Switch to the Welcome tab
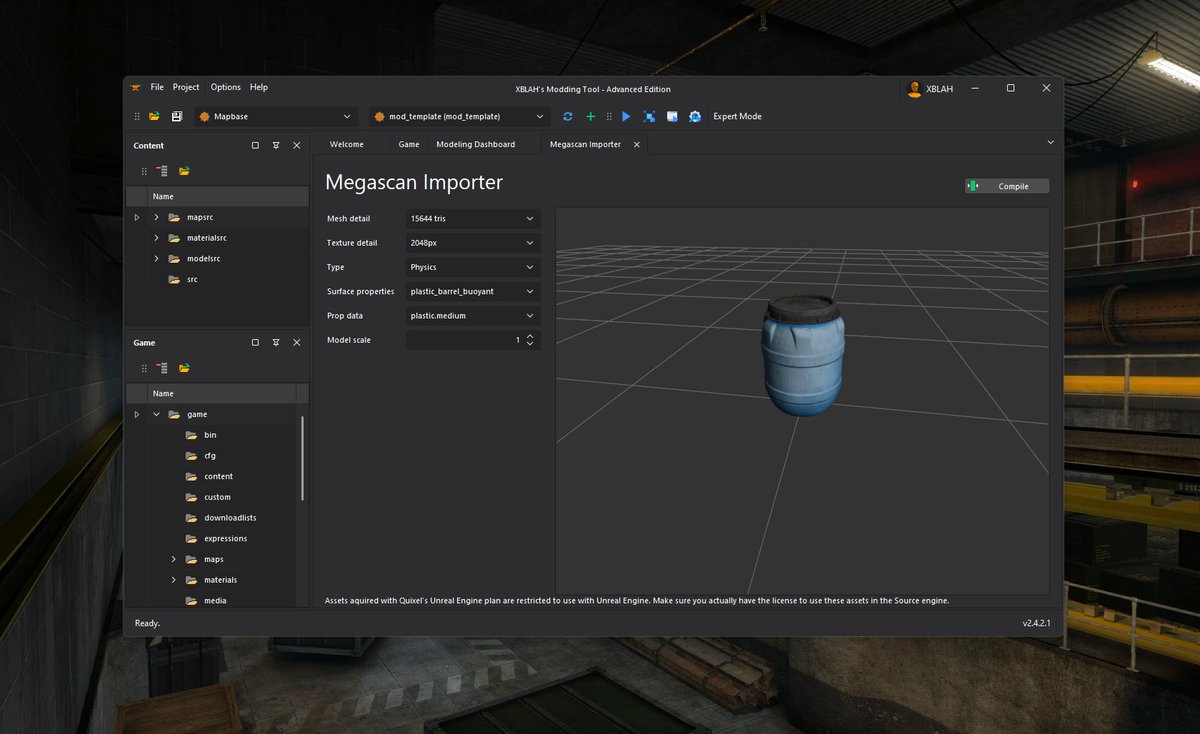1200x734 pixels. coord(347,145)
